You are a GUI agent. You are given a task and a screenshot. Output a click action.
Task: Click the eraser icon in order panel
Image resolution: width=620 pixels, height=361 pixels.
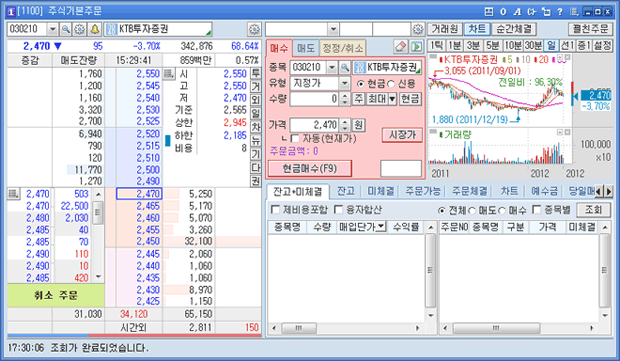coord(401,47)
